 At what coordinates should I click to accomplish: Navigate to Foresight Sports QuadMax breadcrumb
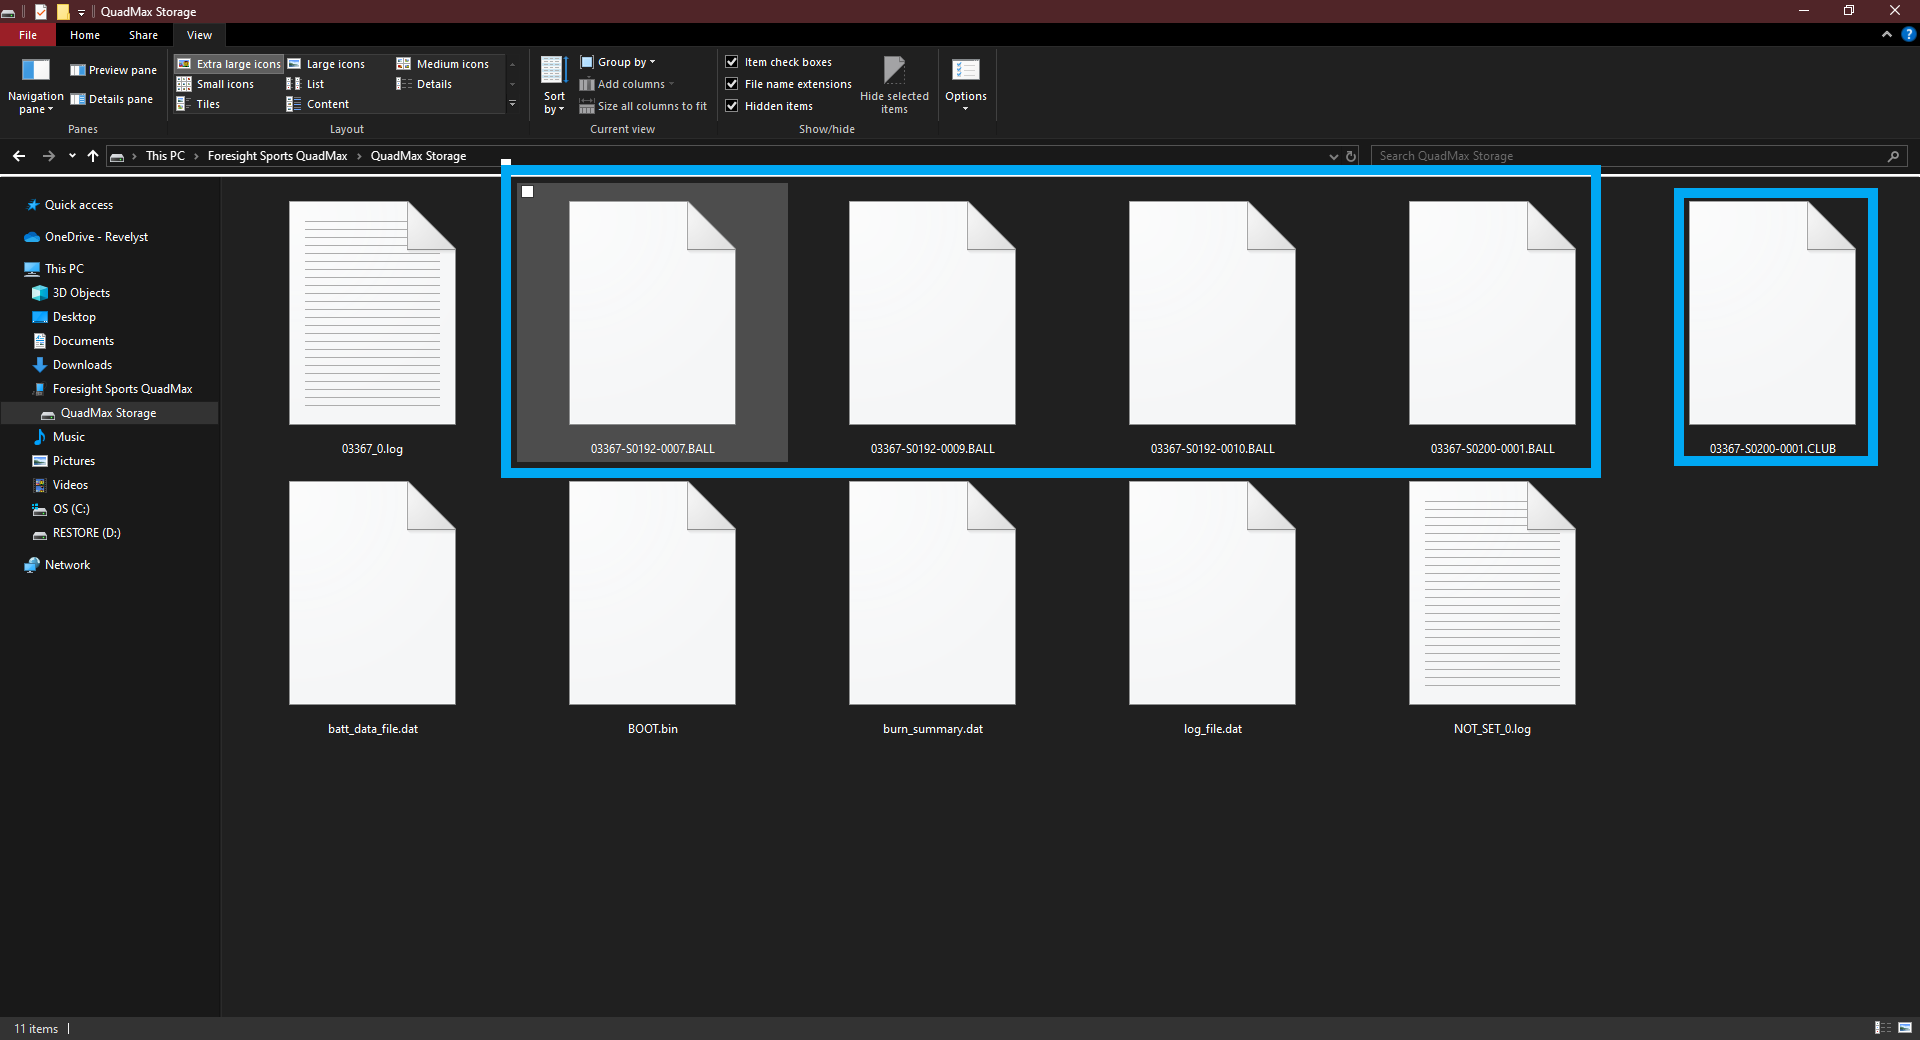tap(278, 156)
